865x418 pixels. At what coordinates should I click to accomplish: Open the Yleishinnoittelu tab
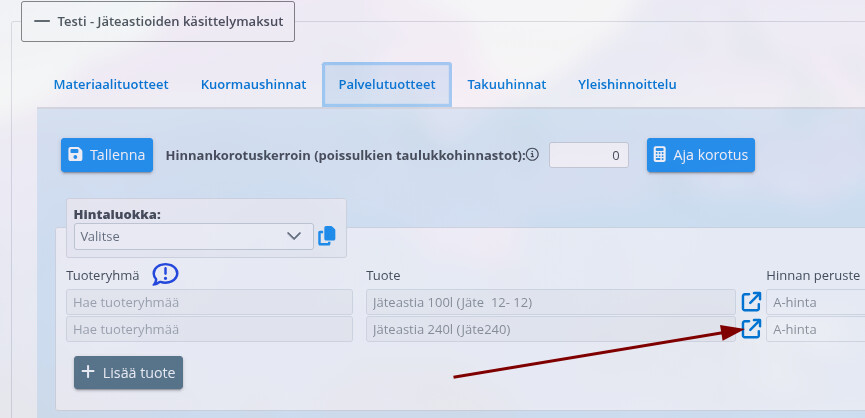(x=627, y=85)
